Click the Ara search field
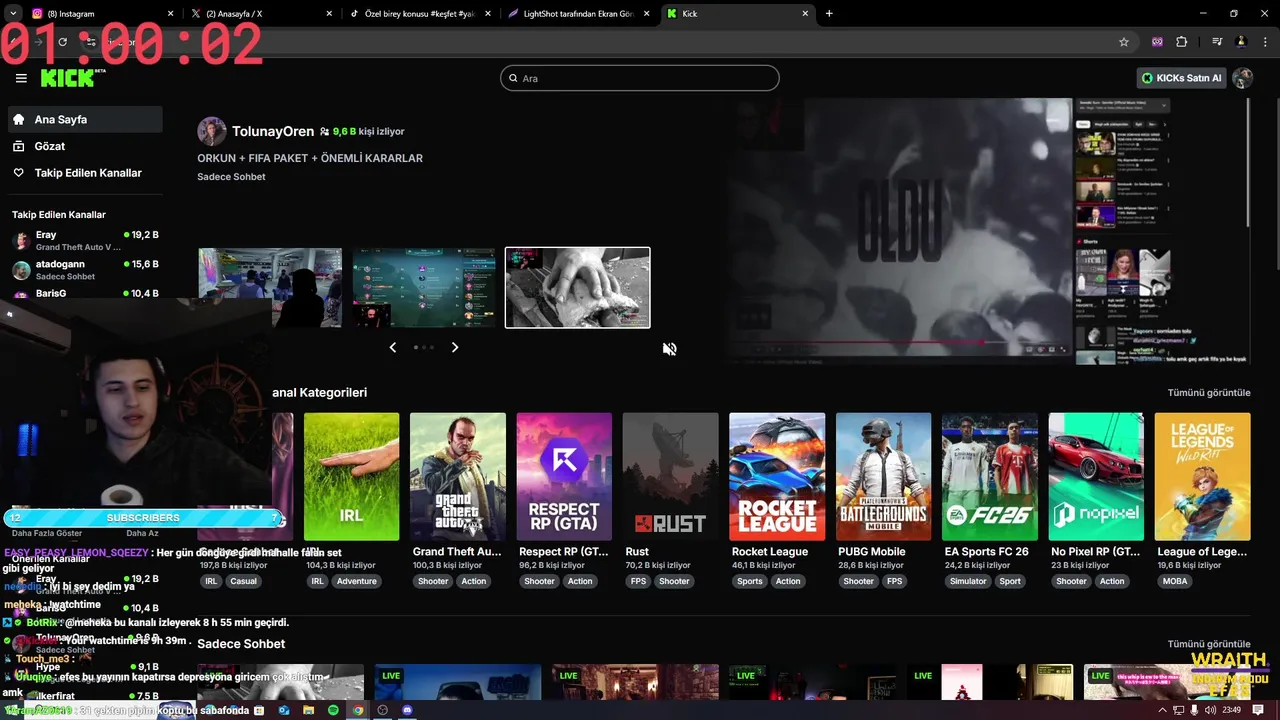Screen dimensions: 1280x720 [640, 78]
